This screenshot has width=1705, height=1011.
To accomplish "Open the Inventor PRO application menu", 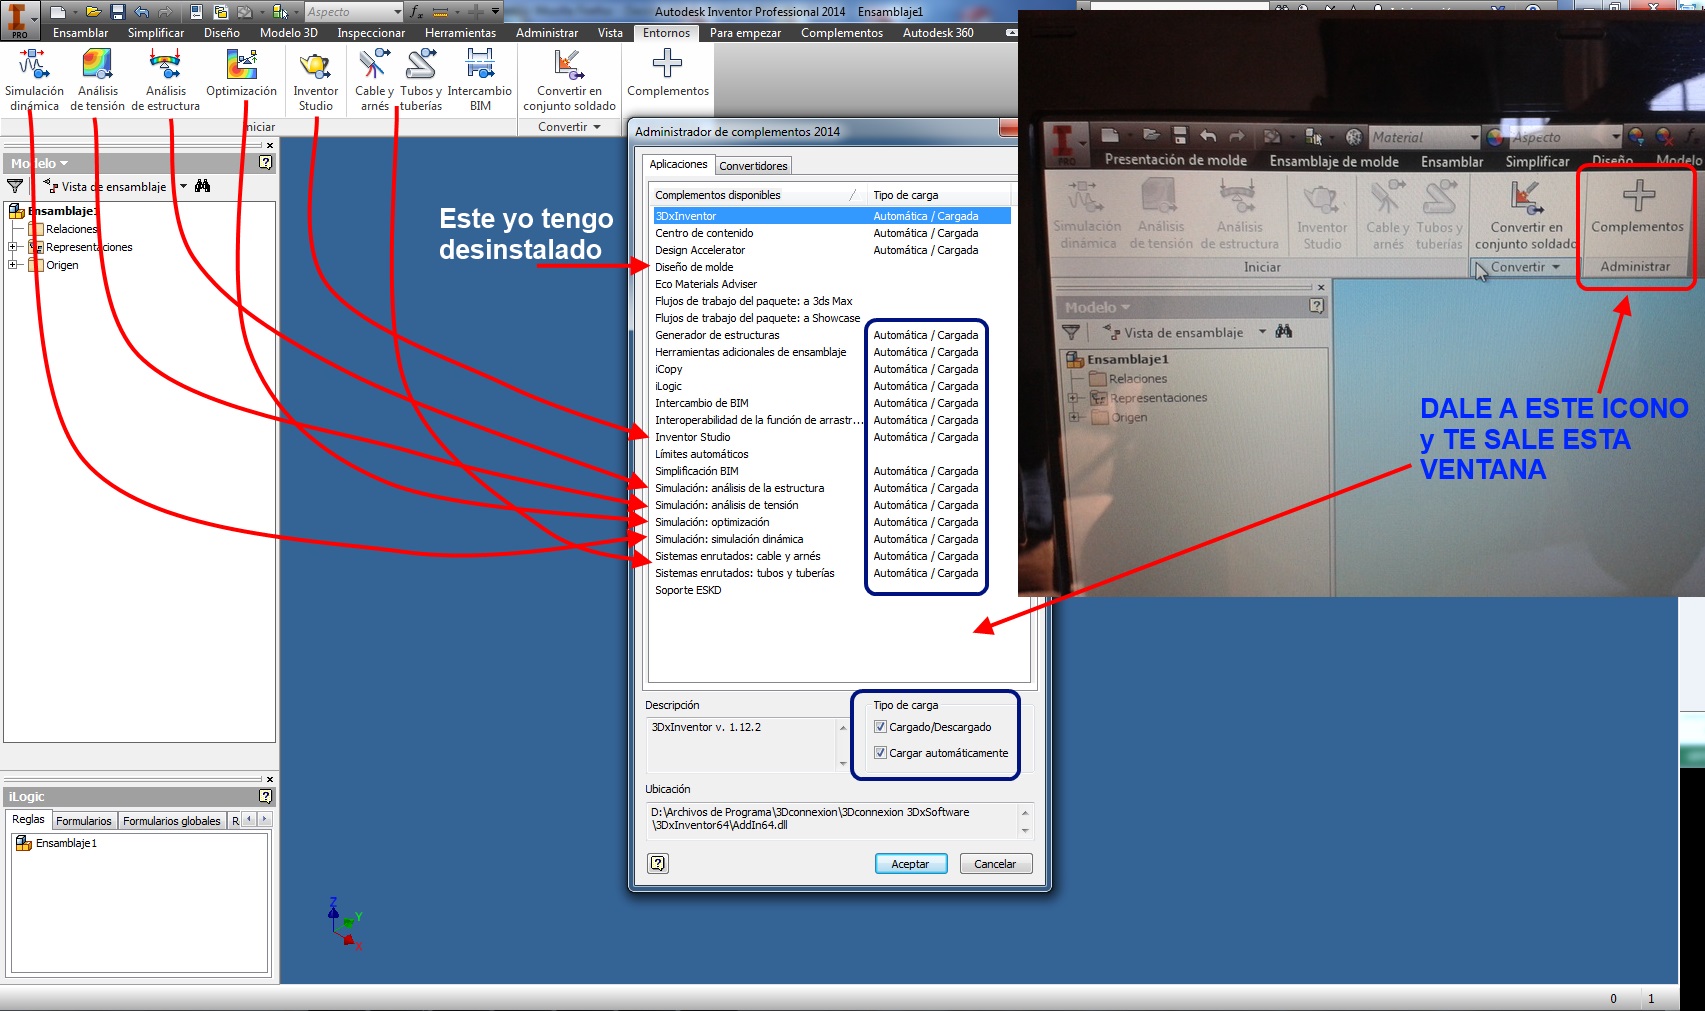I will pyautogui.click(x=18, y=20).
